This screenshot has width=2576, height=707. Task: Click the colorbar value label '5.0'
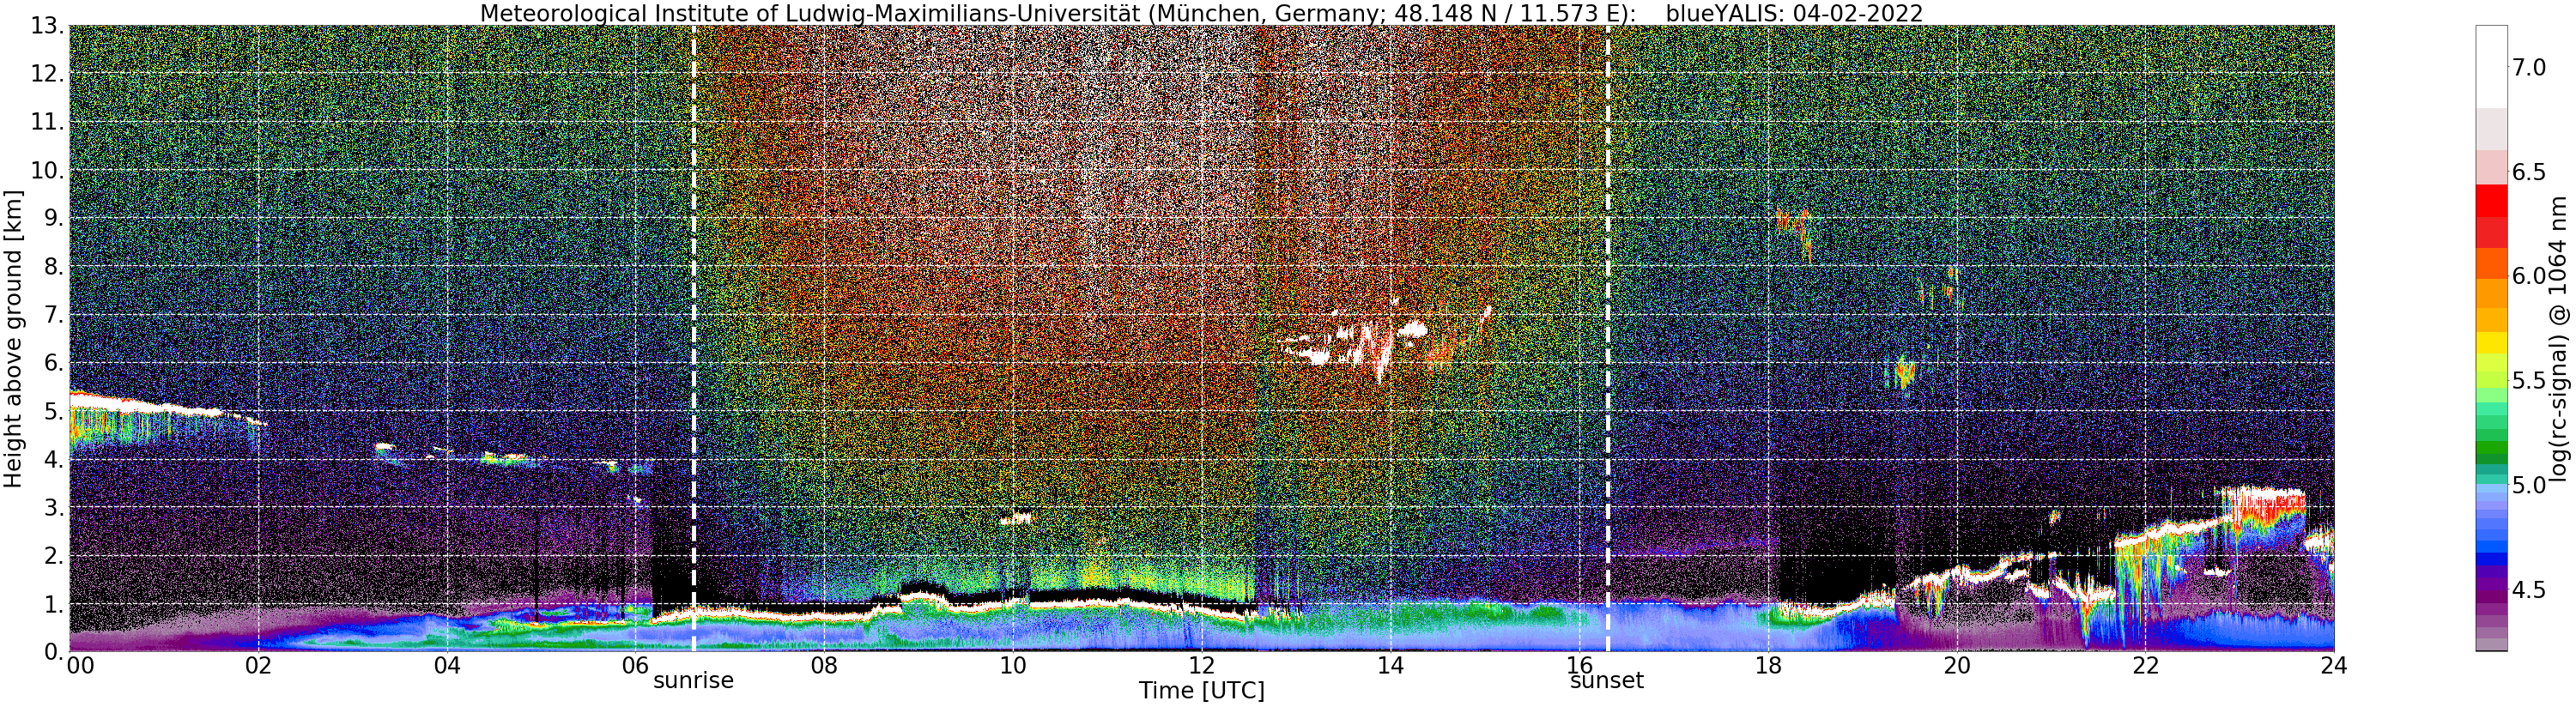click(x=2529, y=485)
